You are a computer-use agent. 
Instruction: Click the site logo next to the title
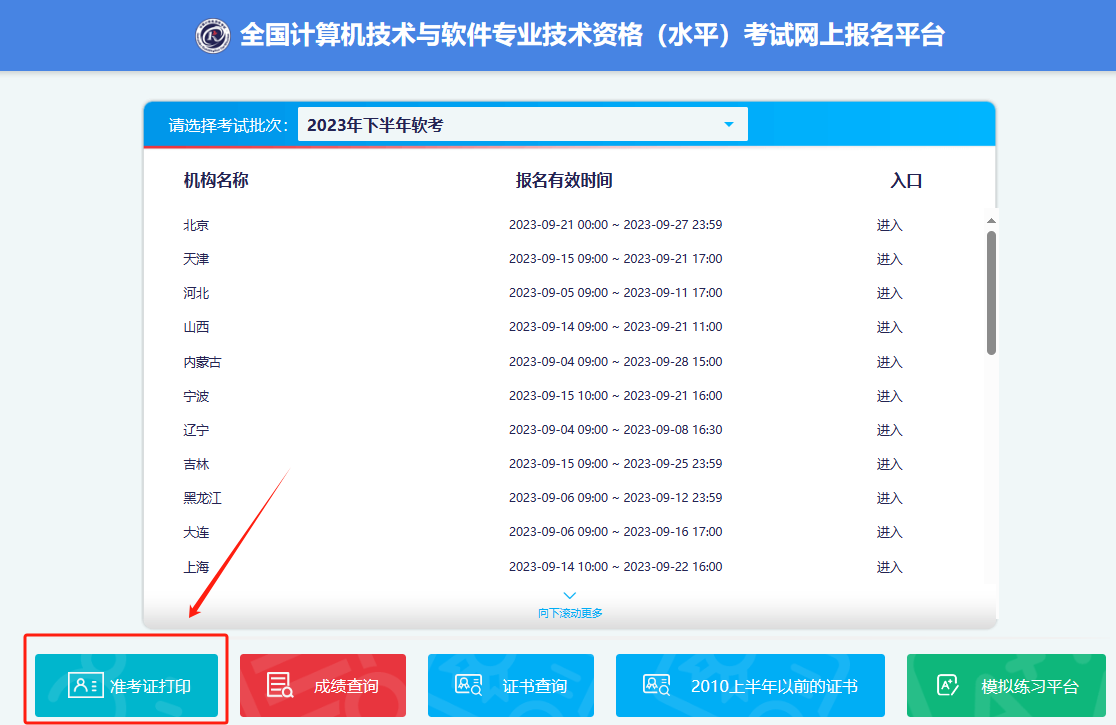coord(213,34)
